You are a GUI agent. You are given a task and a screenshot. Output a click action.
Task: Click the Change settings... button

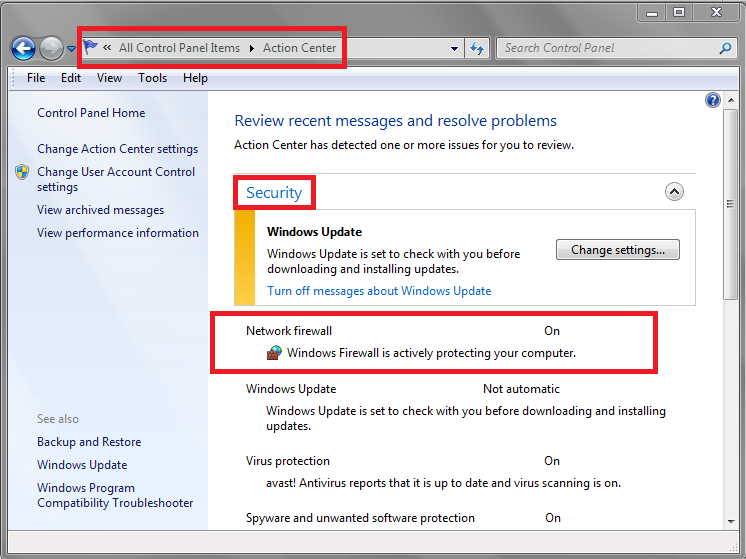pyautogui.click(x=618, y=250)
